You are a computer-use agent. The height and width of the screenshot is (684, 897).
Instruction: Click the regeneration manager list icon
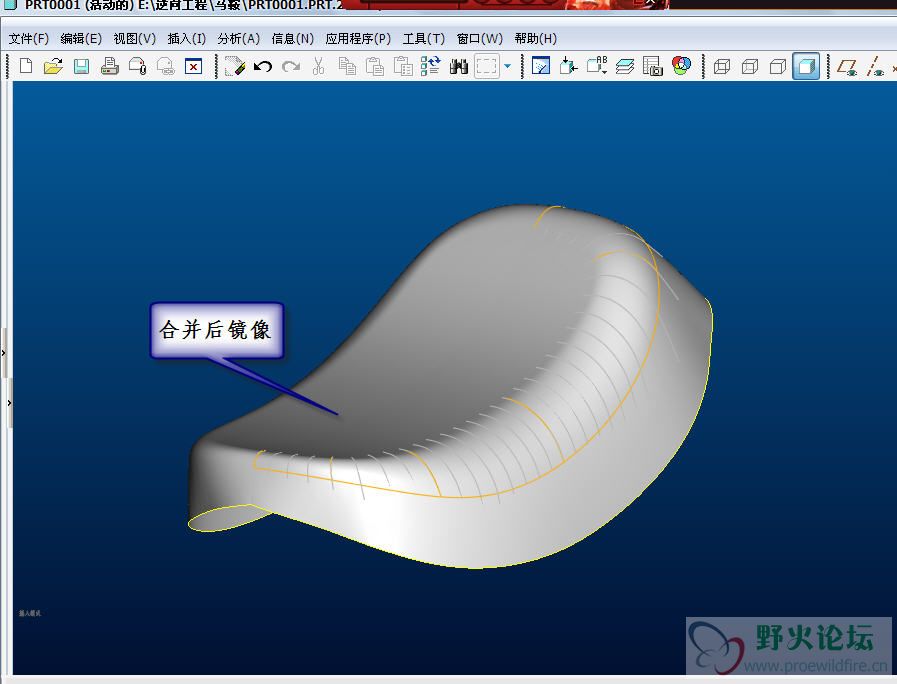click(x=431, y=66)
